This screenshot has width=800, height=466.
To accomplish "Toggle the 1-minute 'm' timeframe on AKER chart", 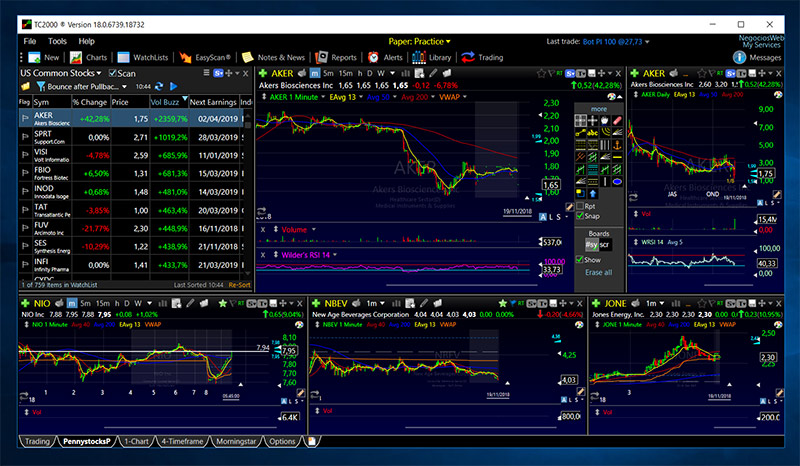I will point(315,73).
